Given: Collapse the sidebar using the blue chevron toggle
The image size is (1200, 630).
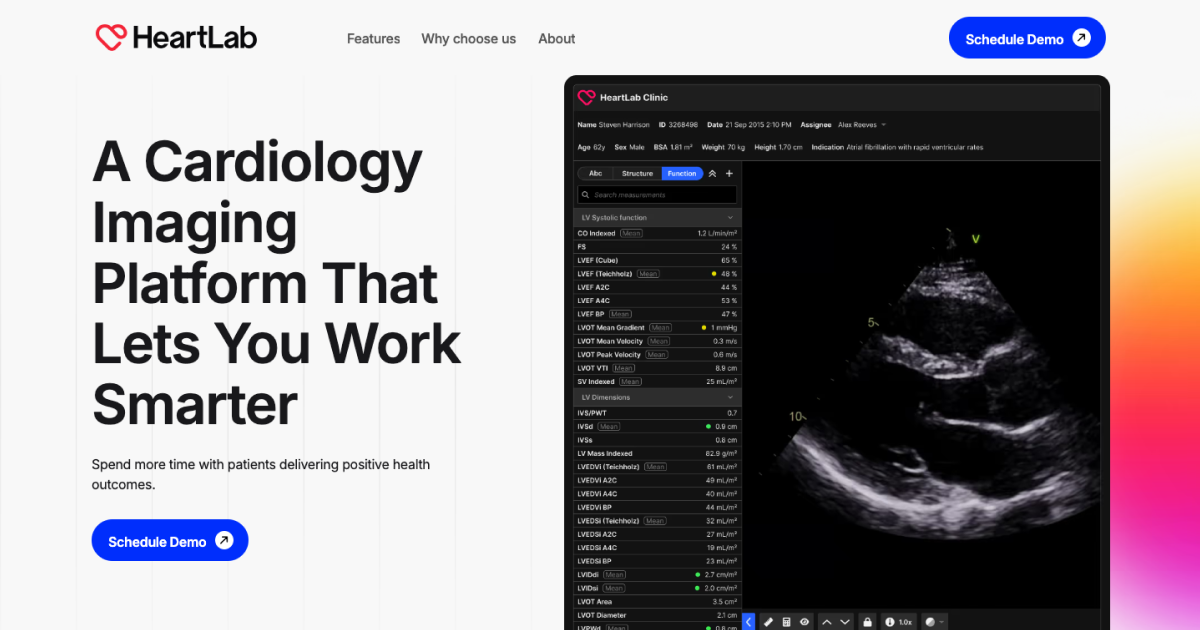Looking at the screenshot, I should pyautogui.click(x=748, y=622).
